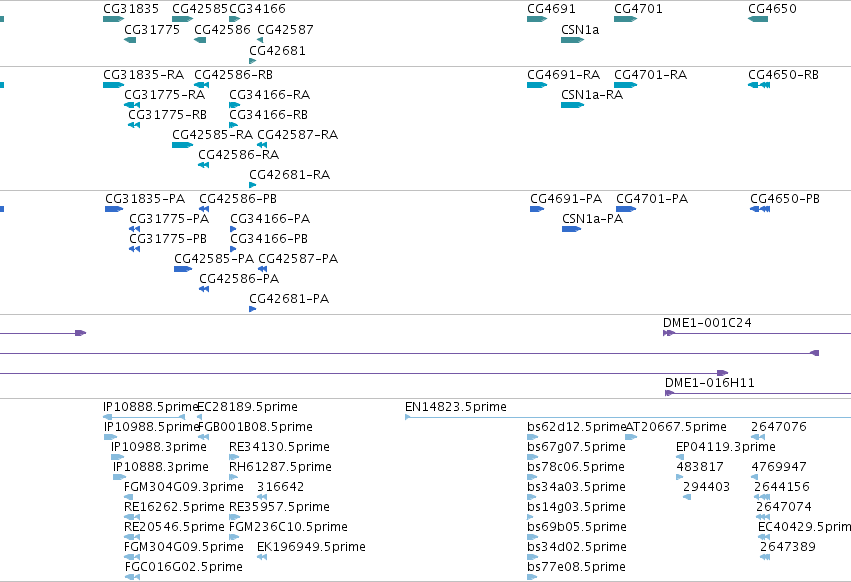Click the CG4650 gene arrow glyph
The height and width of the screenshot is (582, 851).
point(758,19)
